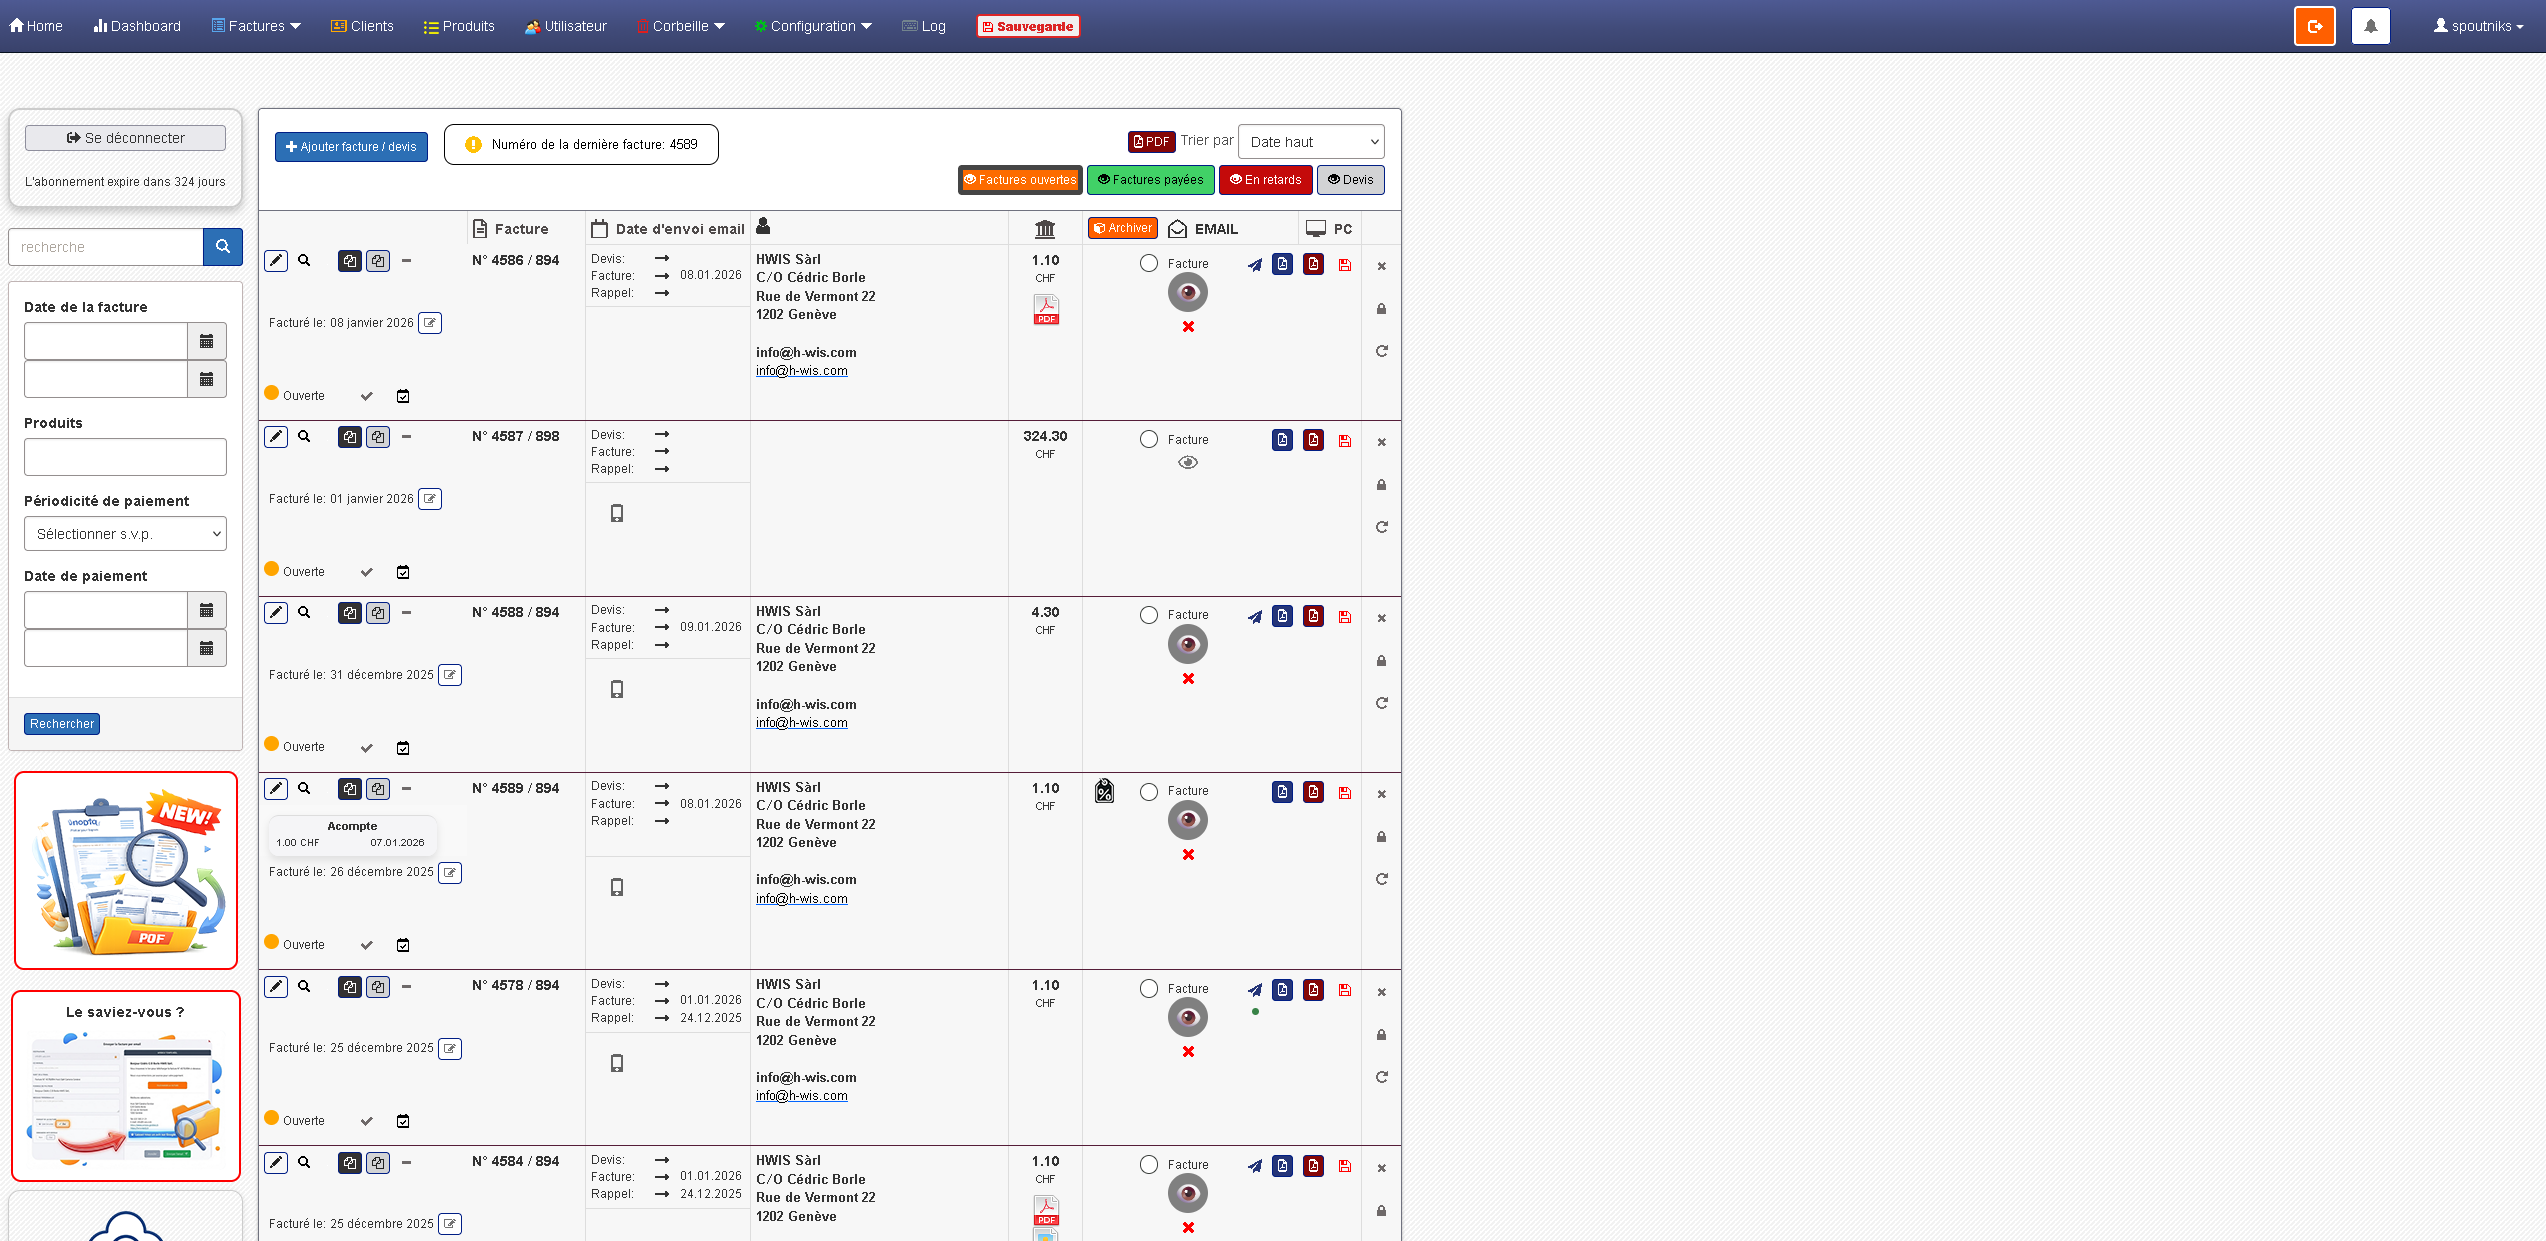Select the Facture radio button for invoice 4589
This screenshot has height=1241, width=2546.
1149,791
